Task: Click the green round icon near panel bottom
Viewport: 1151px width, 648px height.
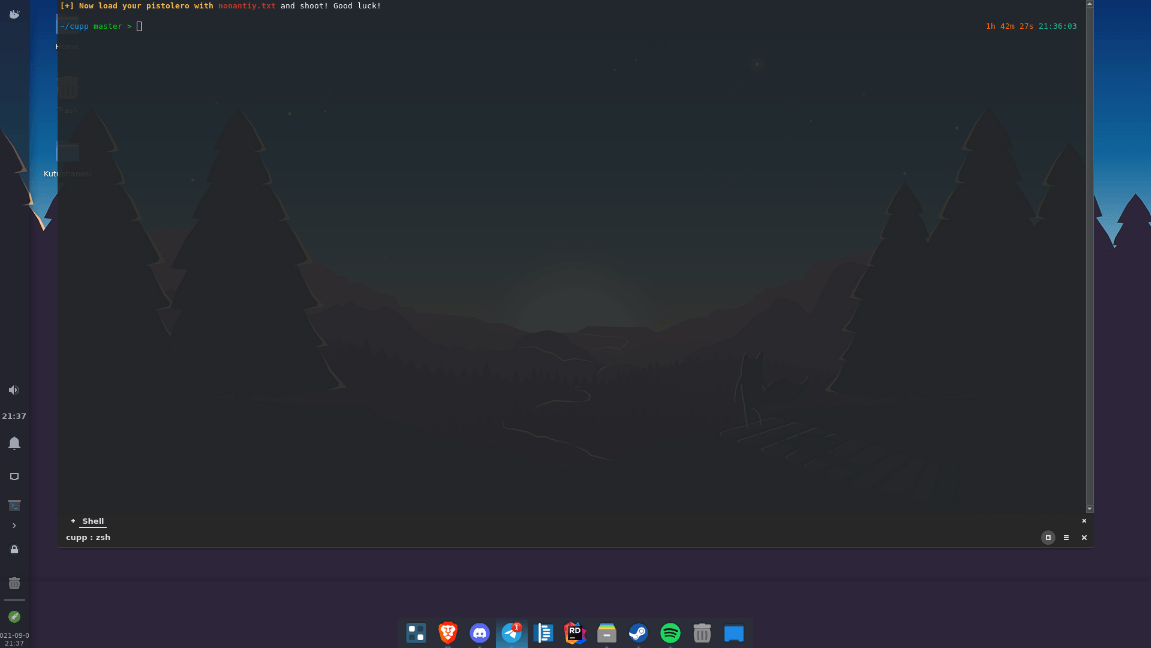Action: [14, 616]
